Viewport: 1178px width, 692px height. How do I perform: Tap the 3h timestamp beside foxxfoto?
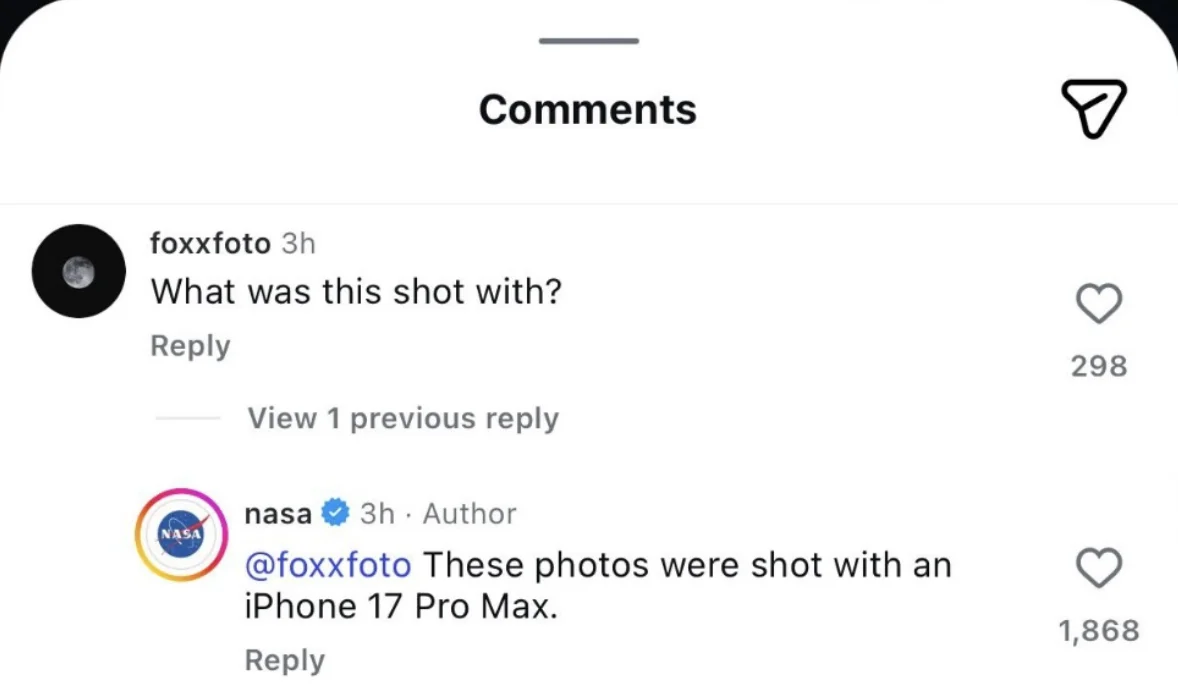298,243
